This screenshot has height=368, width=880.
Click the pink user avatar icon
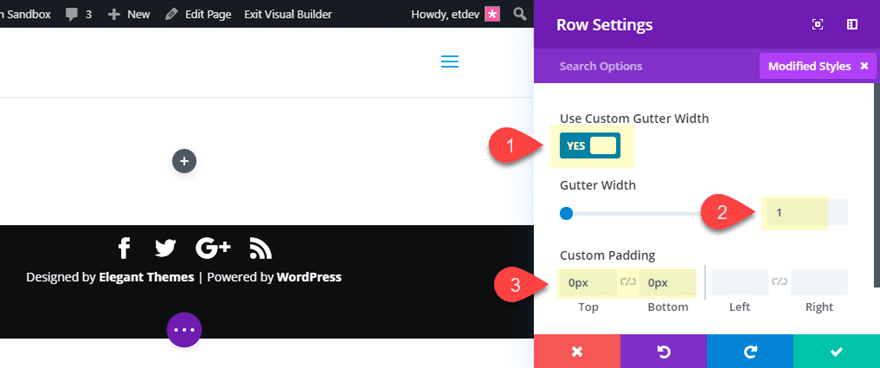point(492,14)
